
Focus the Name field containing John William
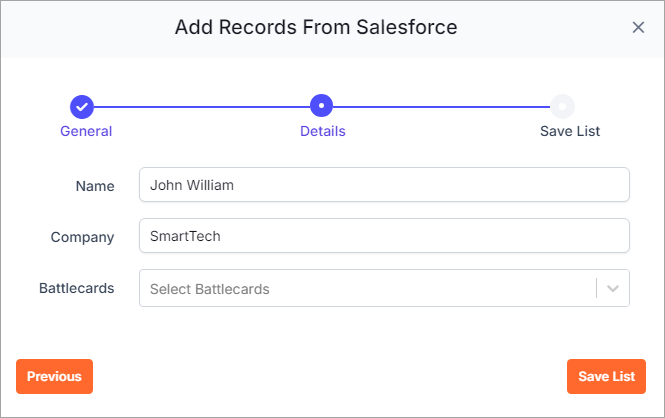pyautogui.click(x=384, y=185)
